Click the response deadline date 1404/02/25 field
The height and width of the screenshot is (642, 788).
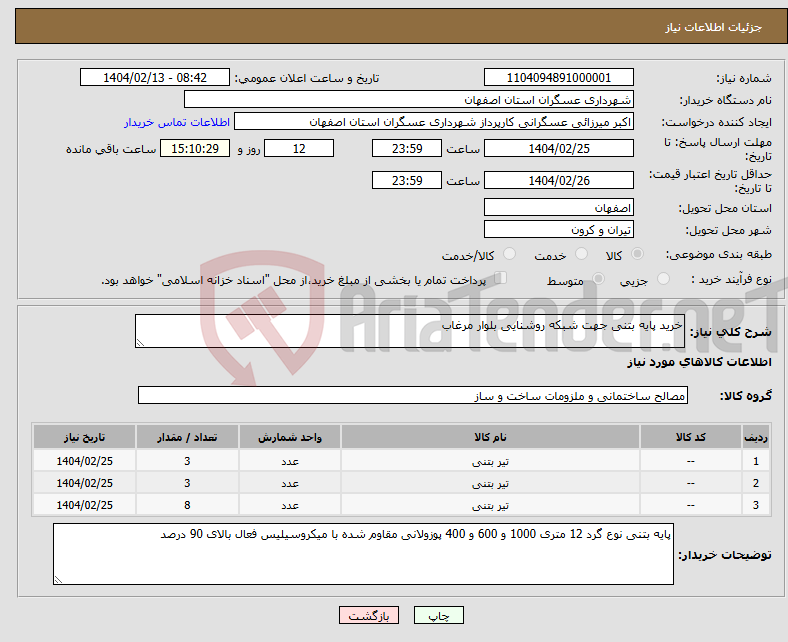coord(558,148)
